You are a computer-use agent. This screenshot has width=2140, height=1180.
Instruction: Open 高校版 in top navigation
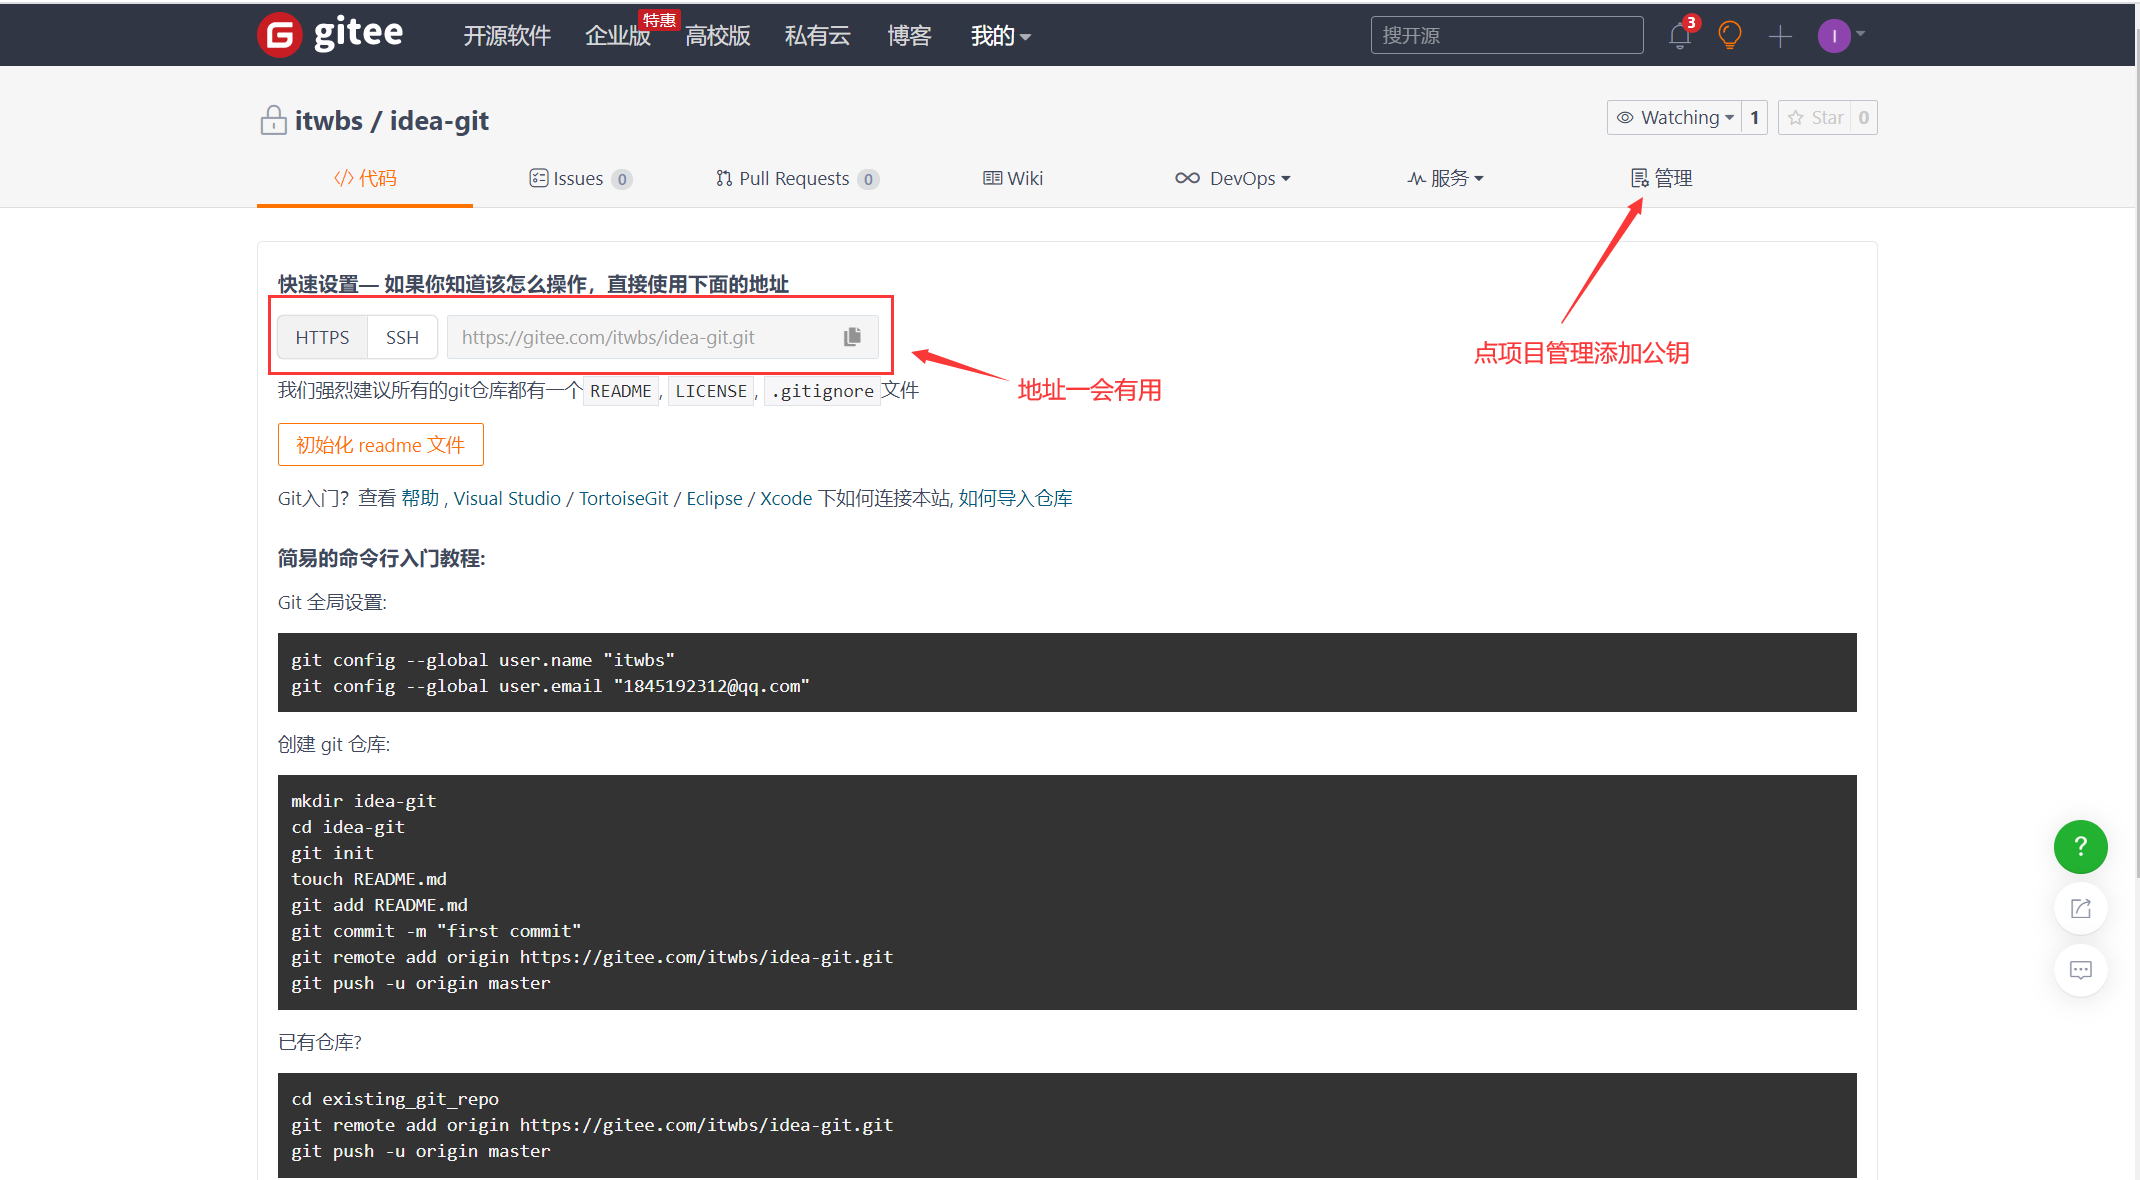tap(718, 36)
